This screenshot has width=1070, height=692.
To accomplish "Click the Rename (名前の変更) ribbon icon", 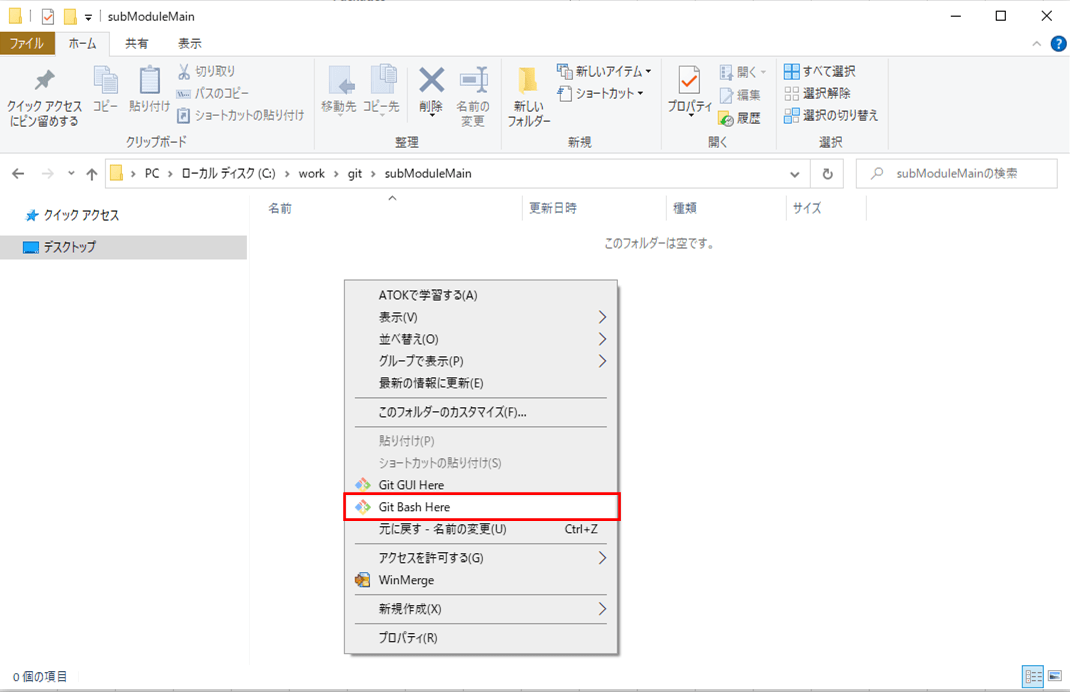I will pyautogui.click(x=473, y=81).
